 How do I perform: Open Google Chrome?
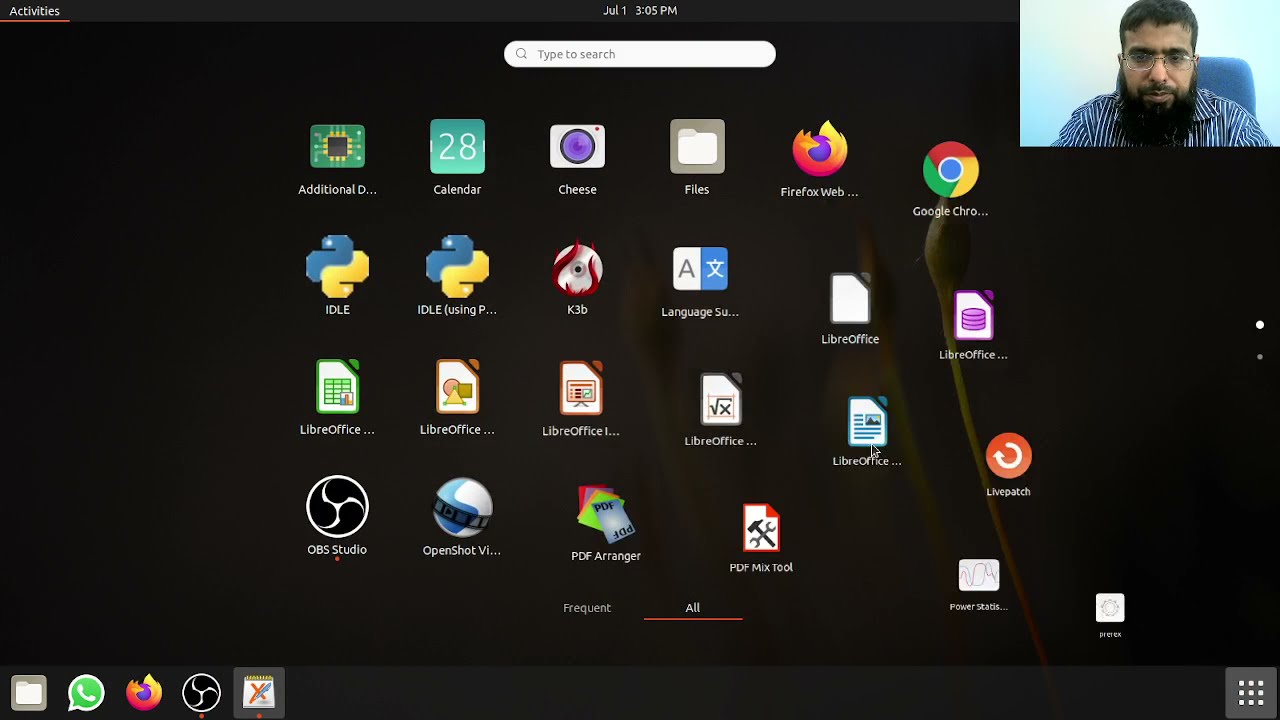tap(951, 169)
